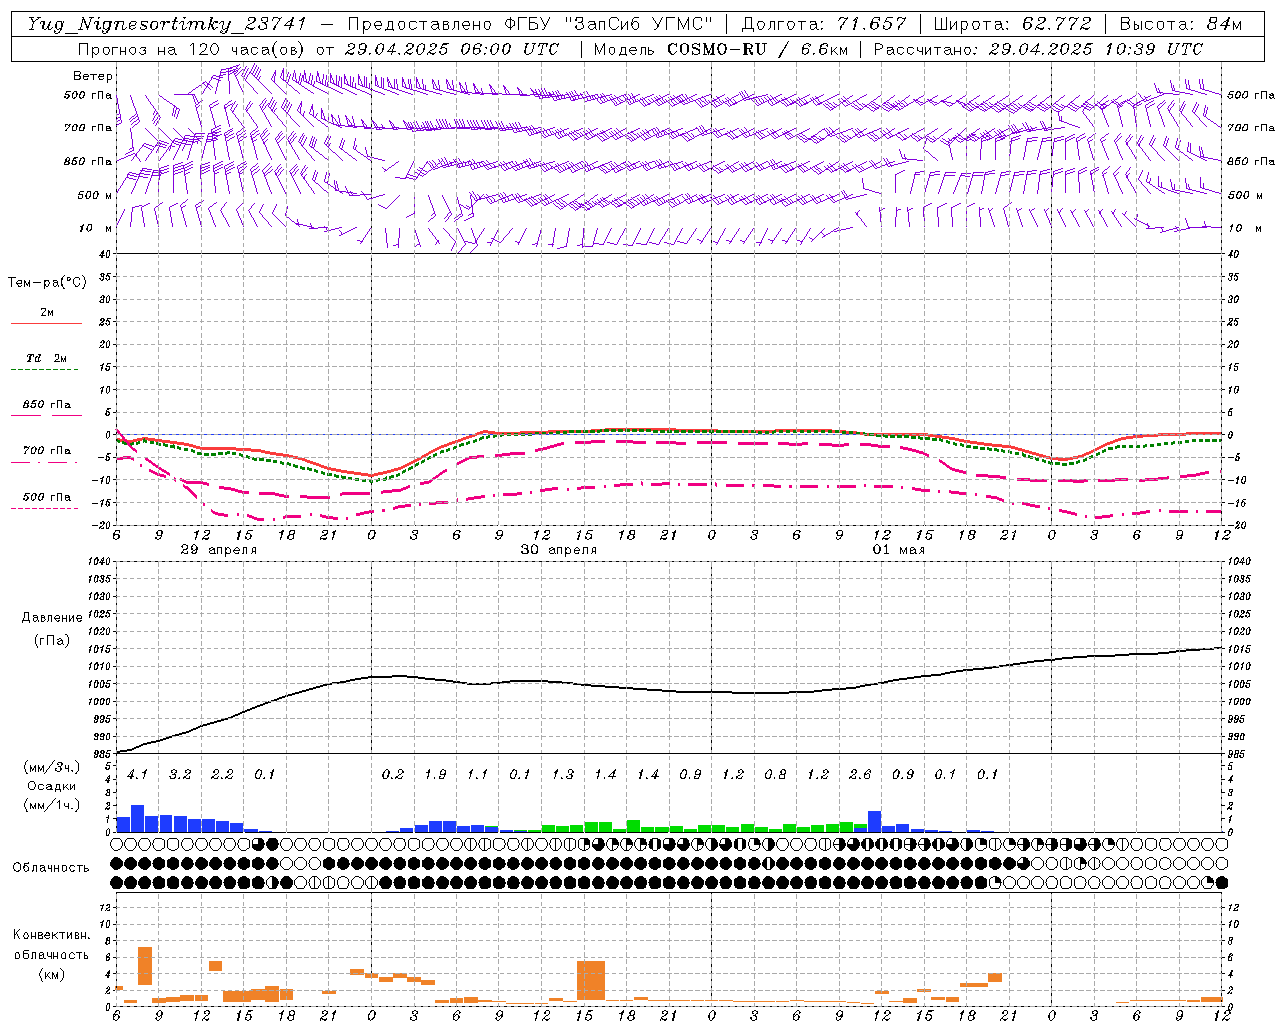Screen dimensions: 1280x1024
Task: Click the Давление (гПа) pressure label
Action: pyautogui.click(x=50, y=629)
